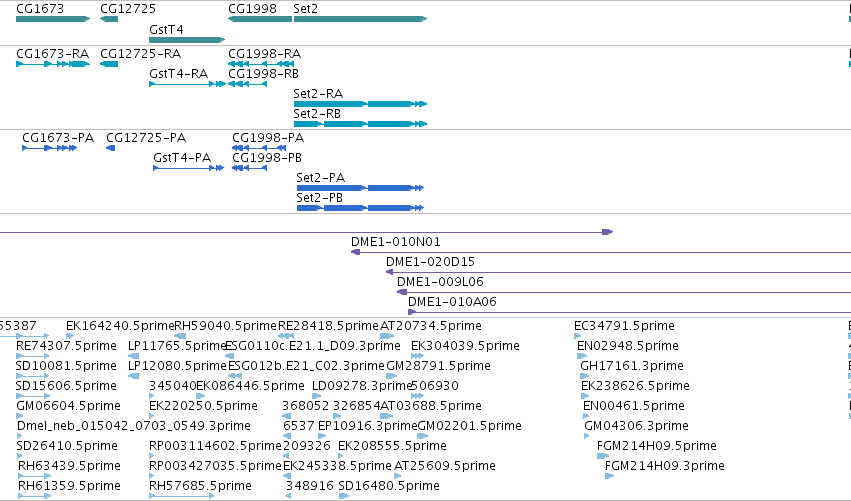Select protein CG1998-PB

pos(250,168)
